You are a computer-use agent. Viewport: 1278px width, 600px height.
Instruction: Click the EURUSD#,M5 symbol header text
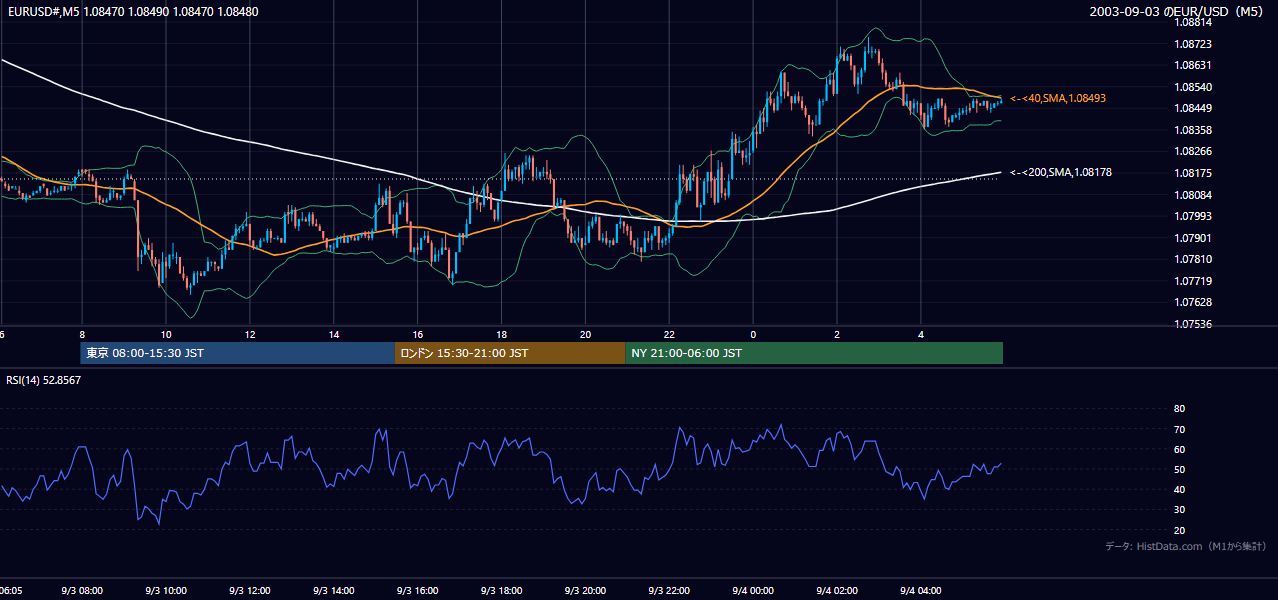[132, 12]
